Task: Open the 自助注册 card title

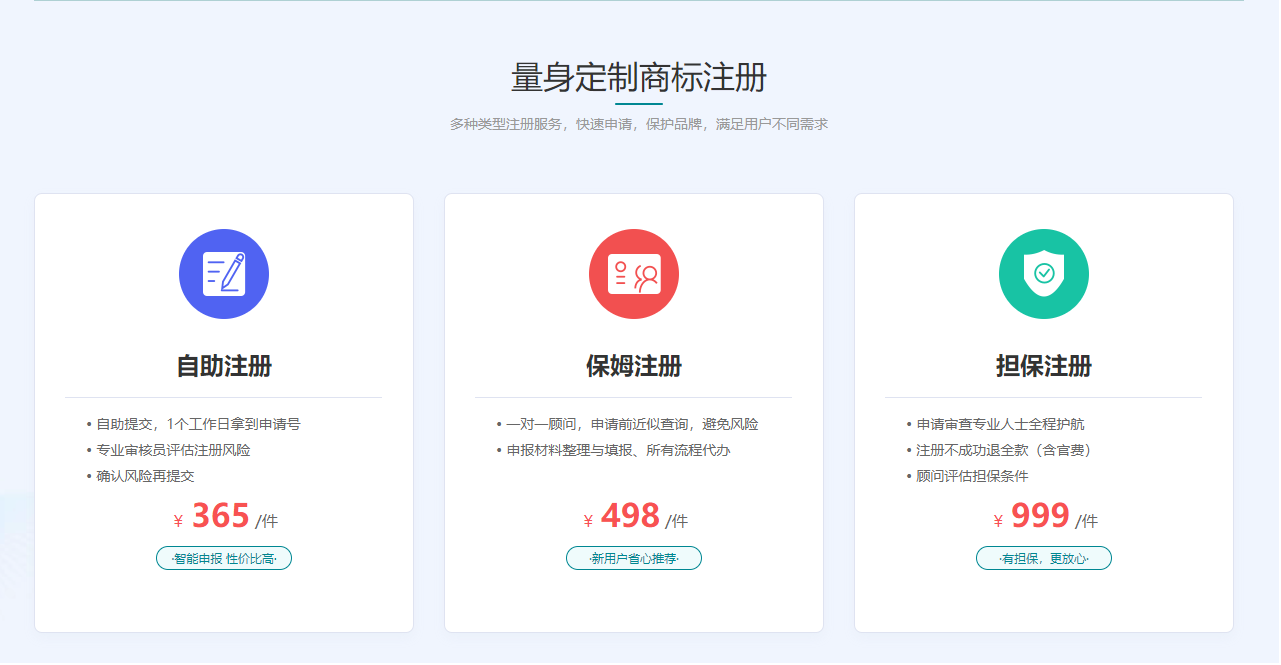Action: [224, 366]
